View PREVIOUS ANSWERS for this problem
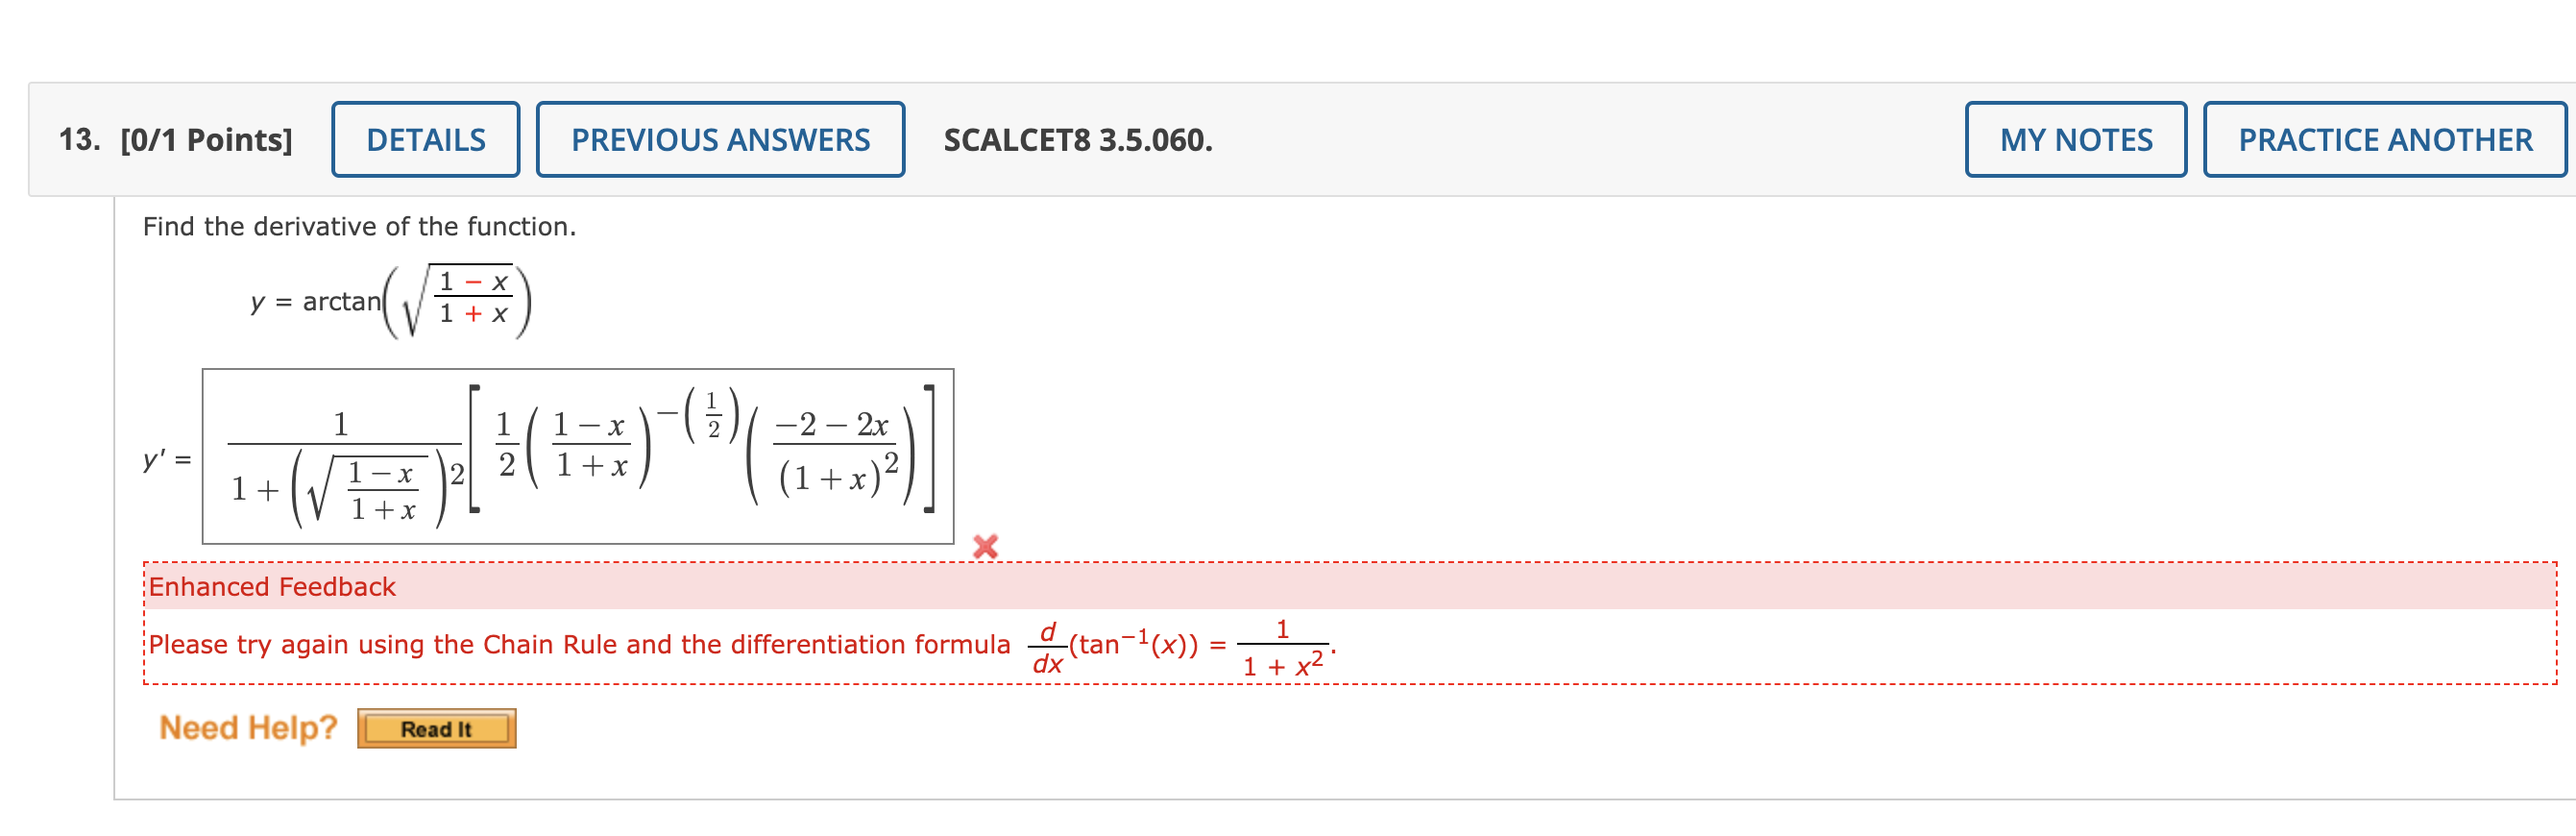 (x=721, y=140)
